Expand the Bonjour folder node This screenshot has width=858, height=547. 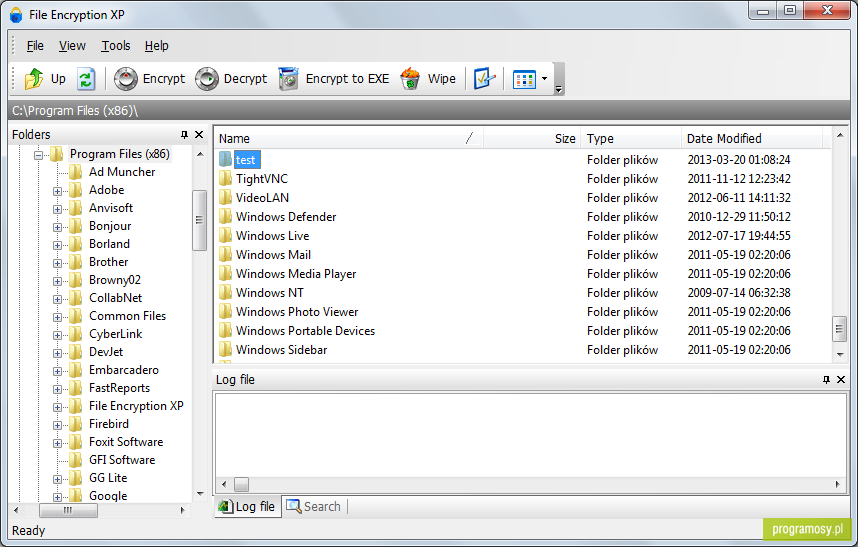coord(57,228)
